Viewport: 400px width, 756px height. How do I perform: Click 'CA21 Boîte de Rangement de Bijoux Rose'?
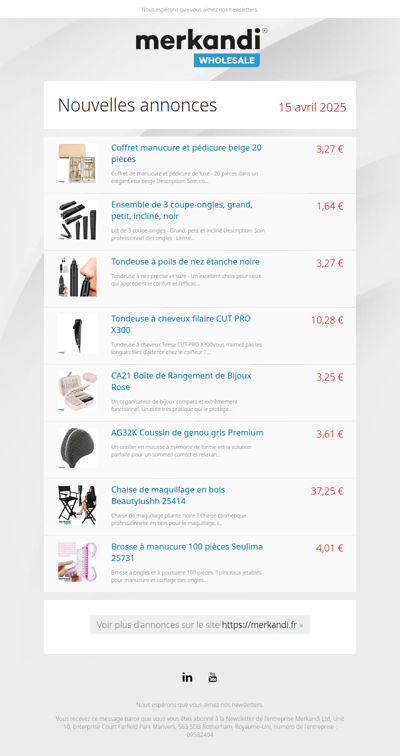pyautogui.click(x=181, y=381)
